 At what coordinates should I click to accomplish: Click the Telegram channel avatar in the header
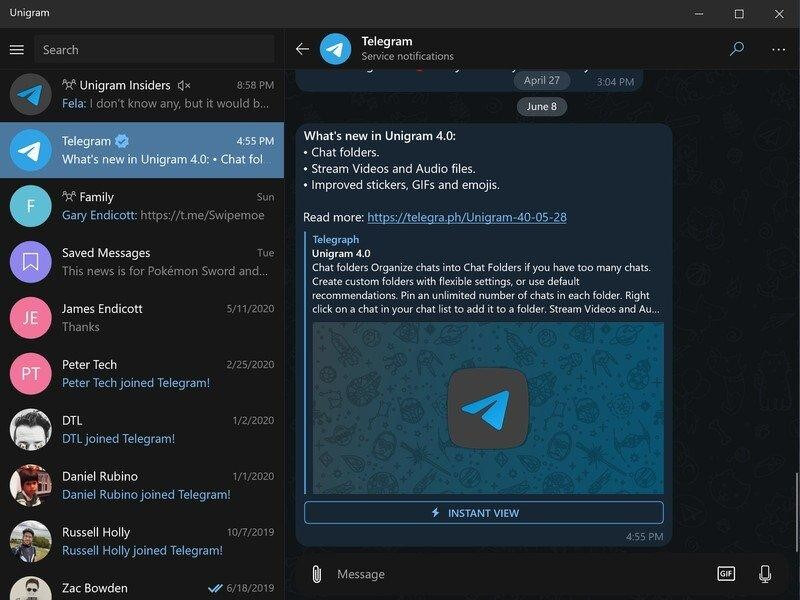333,46
